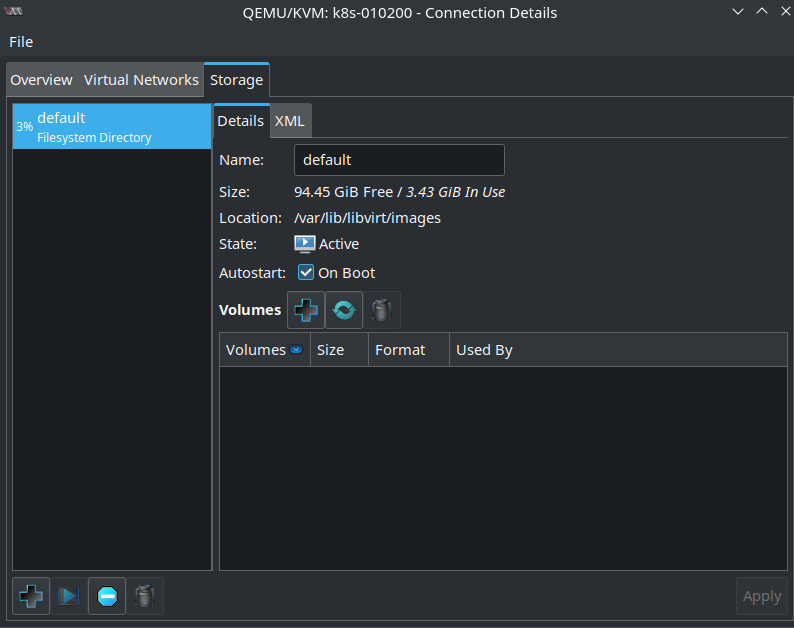
Task: Click the 94.45 GiB Free size text
Action: coord(343,192)
